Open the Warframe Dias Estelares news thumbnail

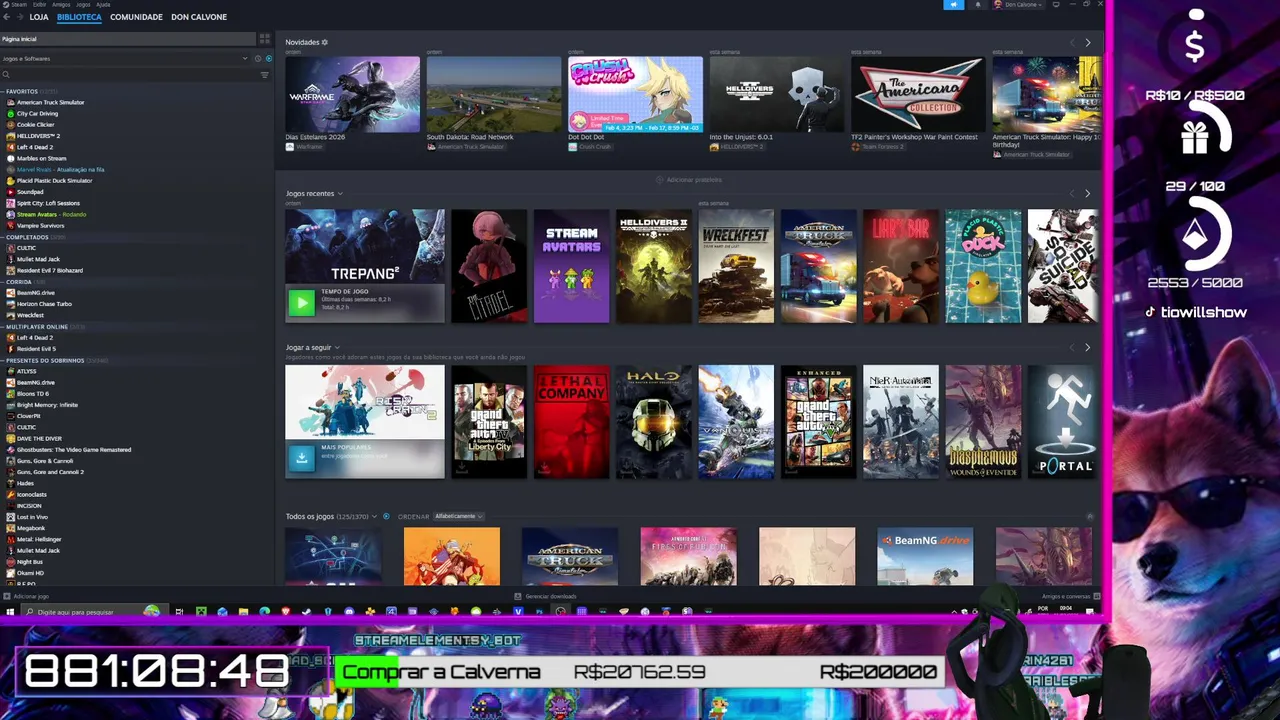352,94
